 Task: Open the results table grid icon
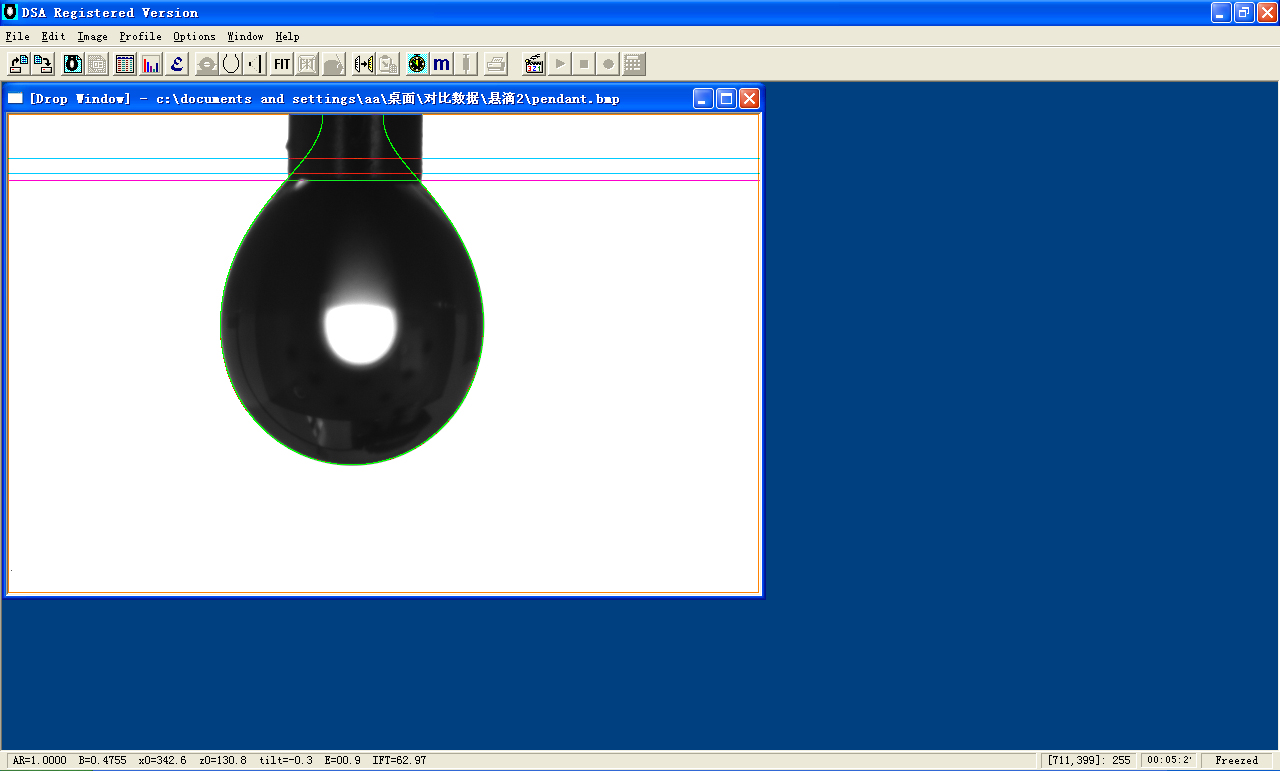click(x=125, y=64)
